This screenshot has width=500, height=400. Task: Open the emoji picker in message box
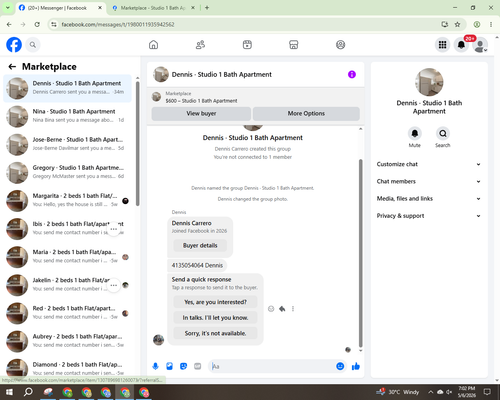[x=340, y=366]
